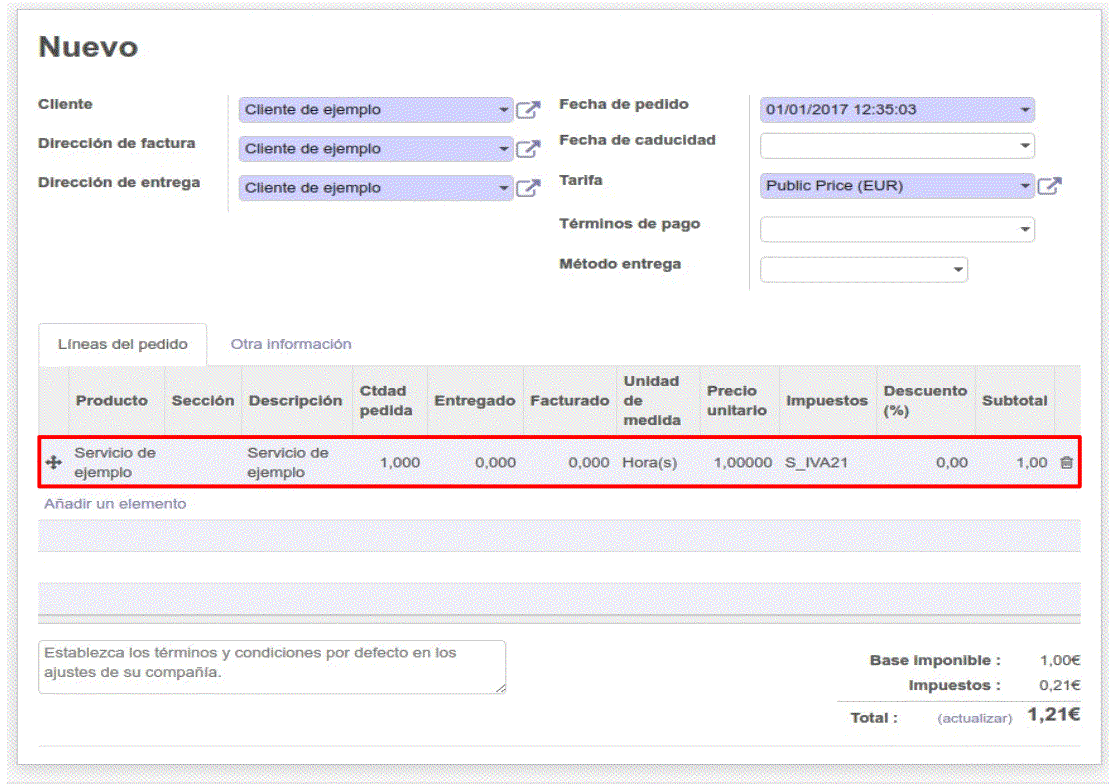Image resolution: width=1109 pixels, height=784 pixels.
Task: Click S_IVA21 tax in order line
Action: click(x=817, y=463)
